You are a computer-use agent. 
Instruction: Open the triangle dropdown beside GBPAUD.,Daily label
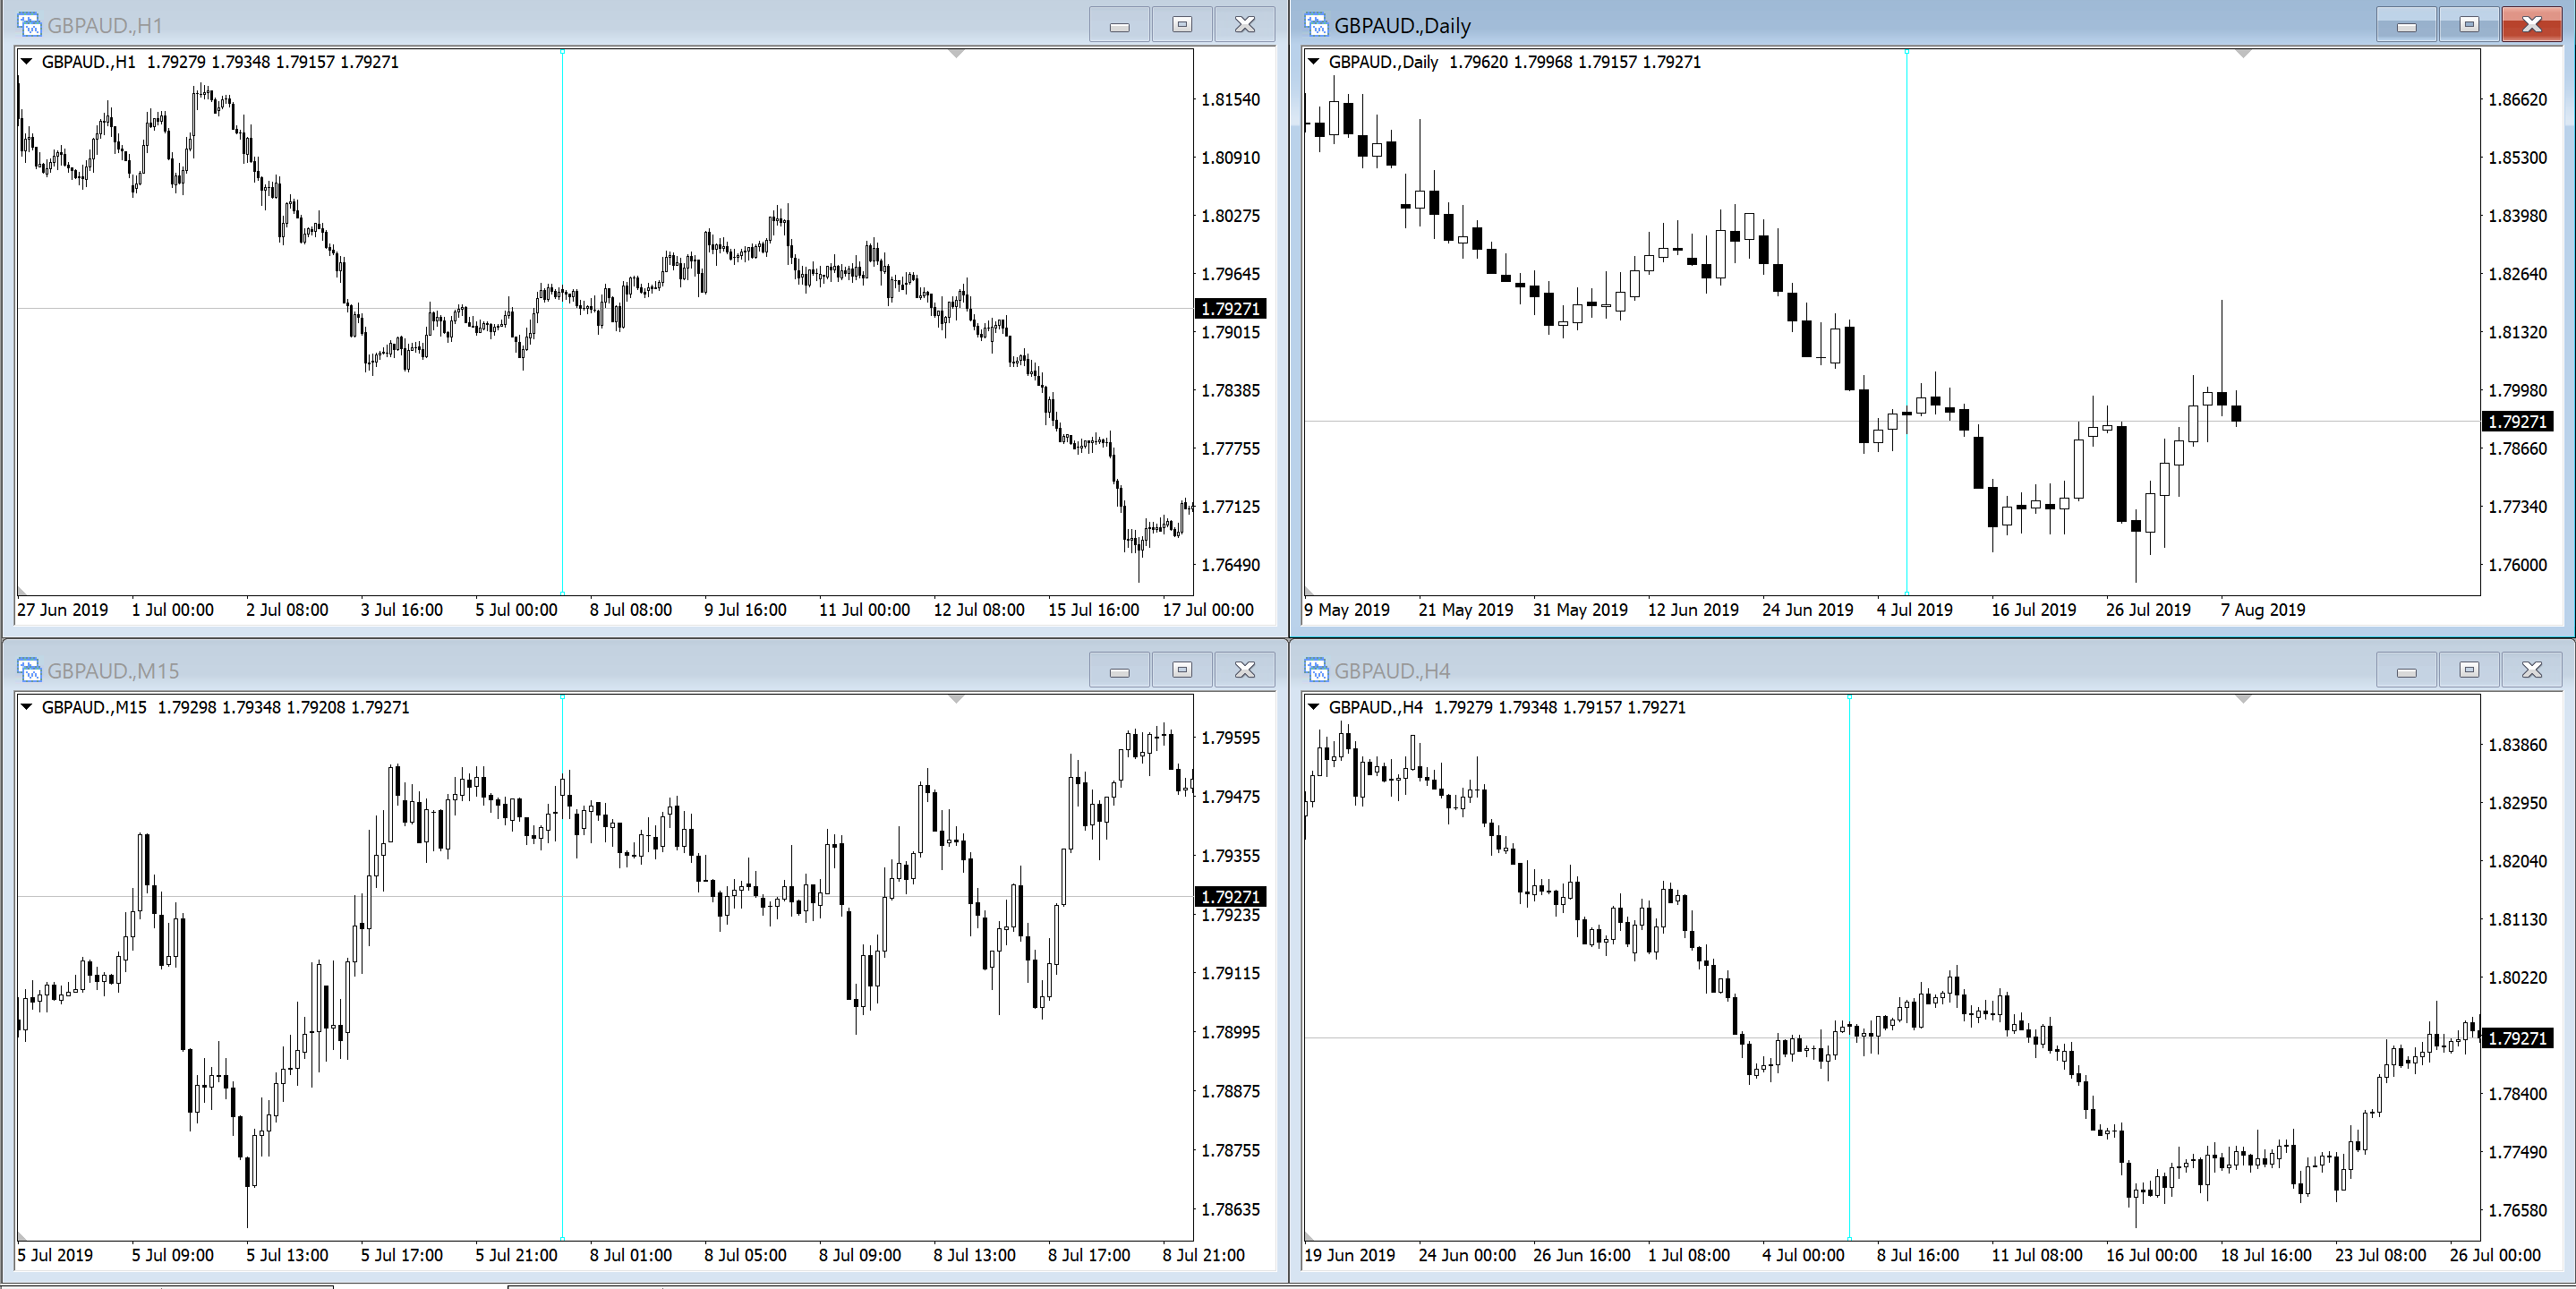pyautogui.click(x=1314, y=62)
